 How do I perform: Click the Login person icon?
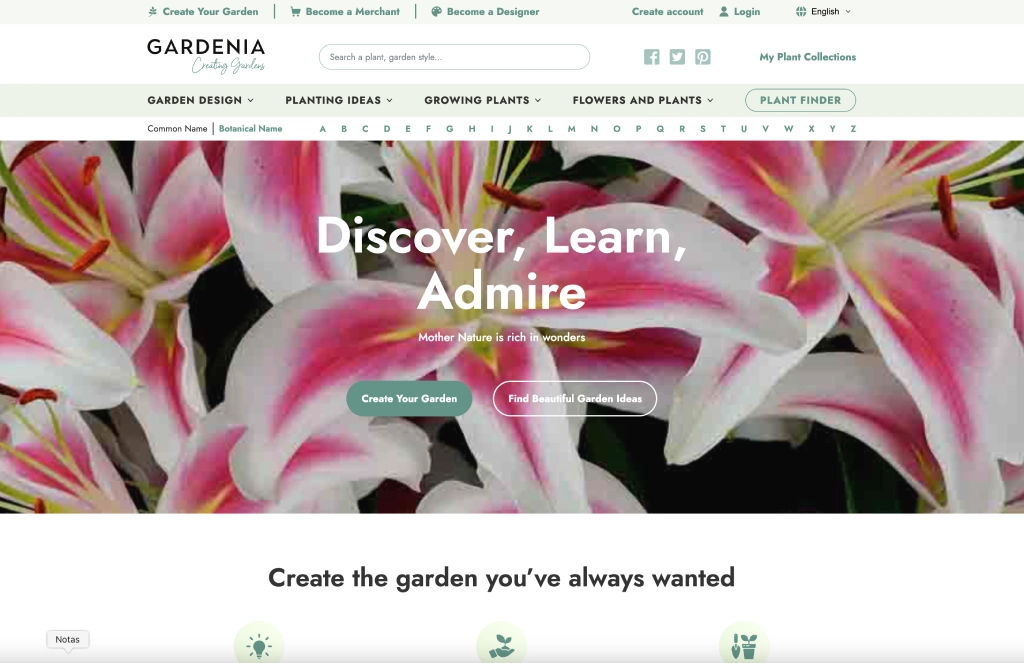(x=724, y=12)
